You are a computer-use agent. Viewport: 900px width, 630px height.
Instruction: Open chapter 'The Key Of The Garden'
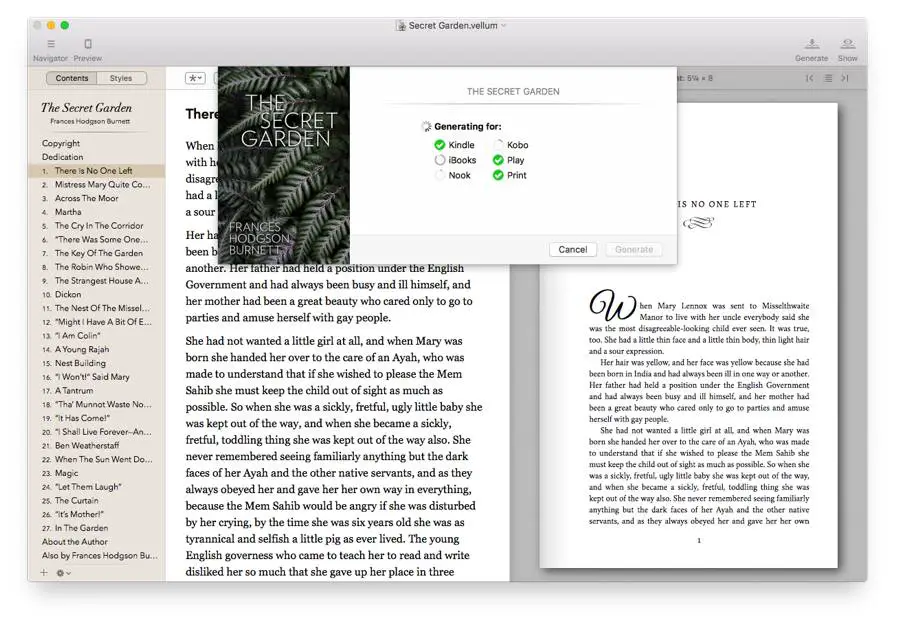96,254
